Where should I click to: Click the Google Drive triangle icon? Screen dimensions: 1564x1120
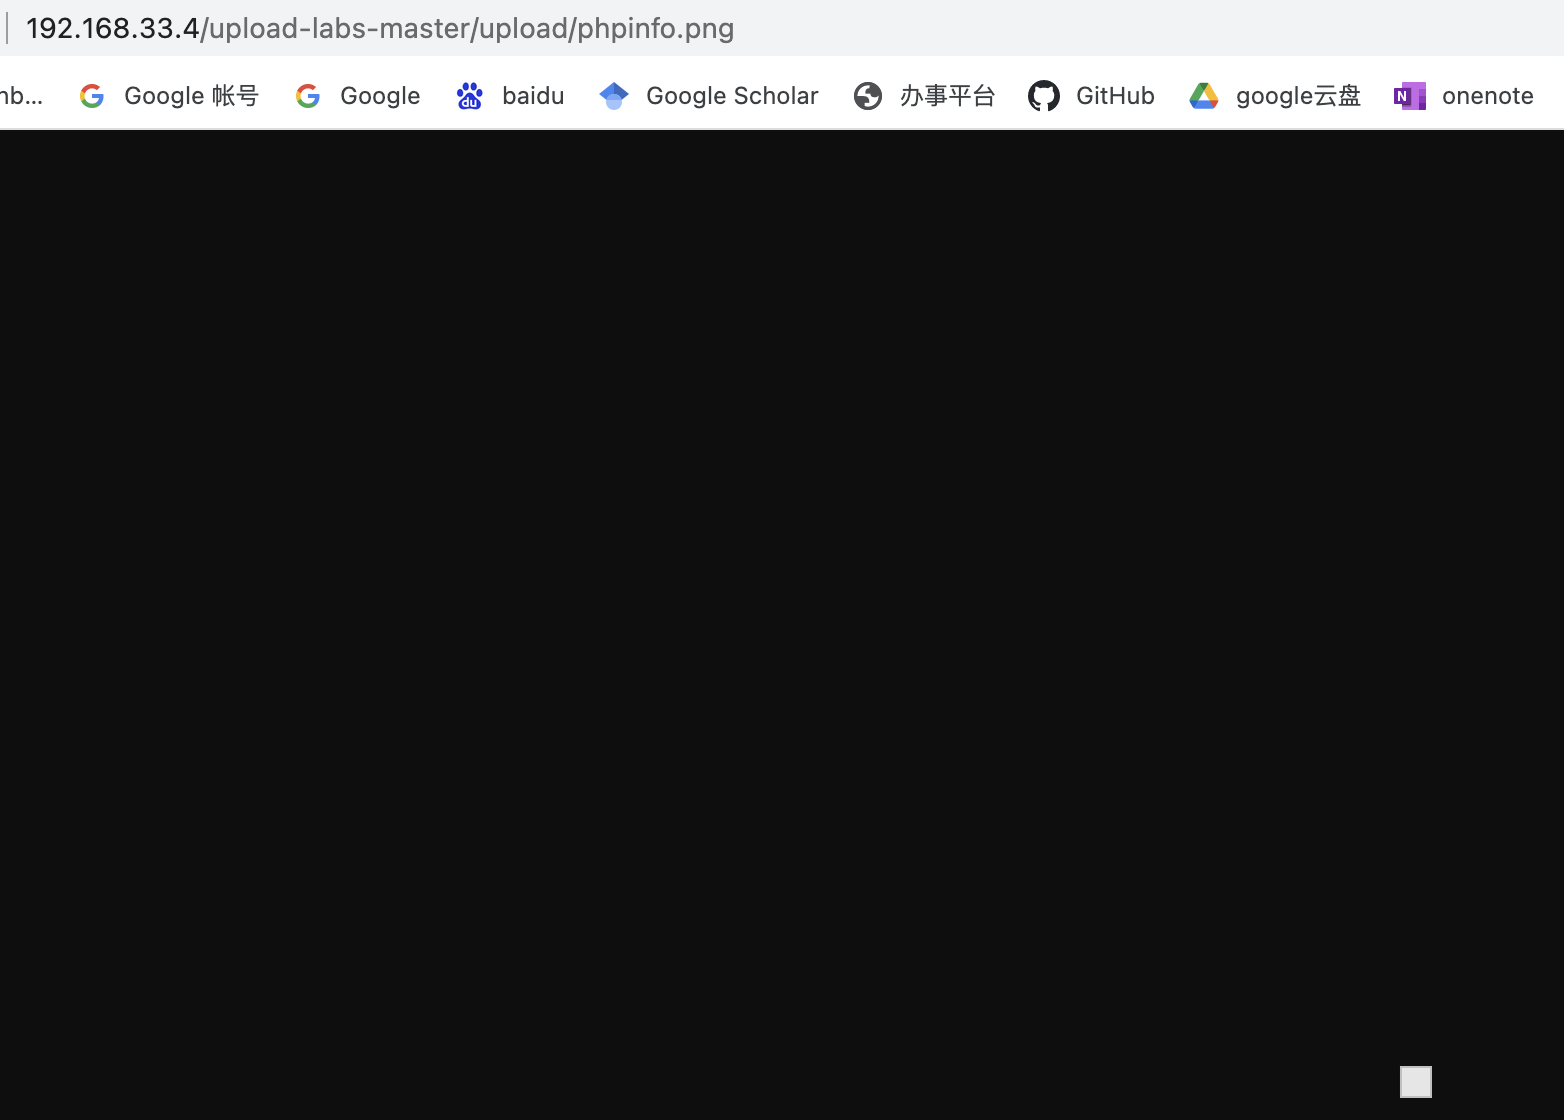[x=1204, y=96]
